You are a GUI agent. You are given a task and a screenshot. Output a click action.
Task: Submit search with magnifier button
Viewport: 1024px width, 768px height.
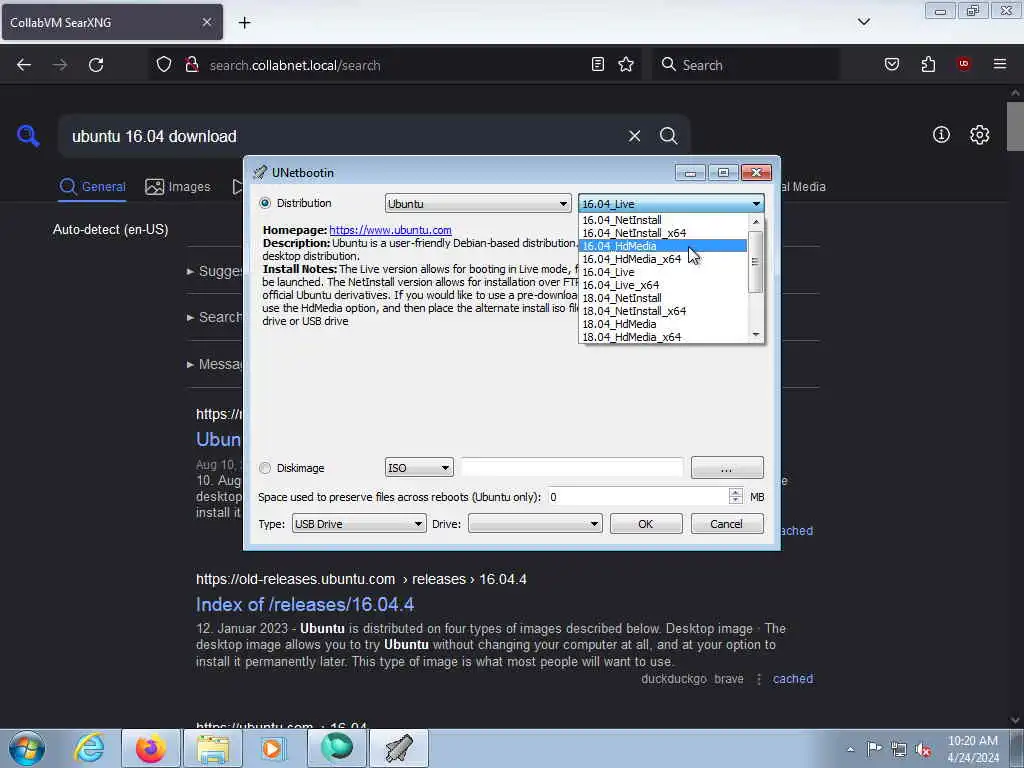668,136
